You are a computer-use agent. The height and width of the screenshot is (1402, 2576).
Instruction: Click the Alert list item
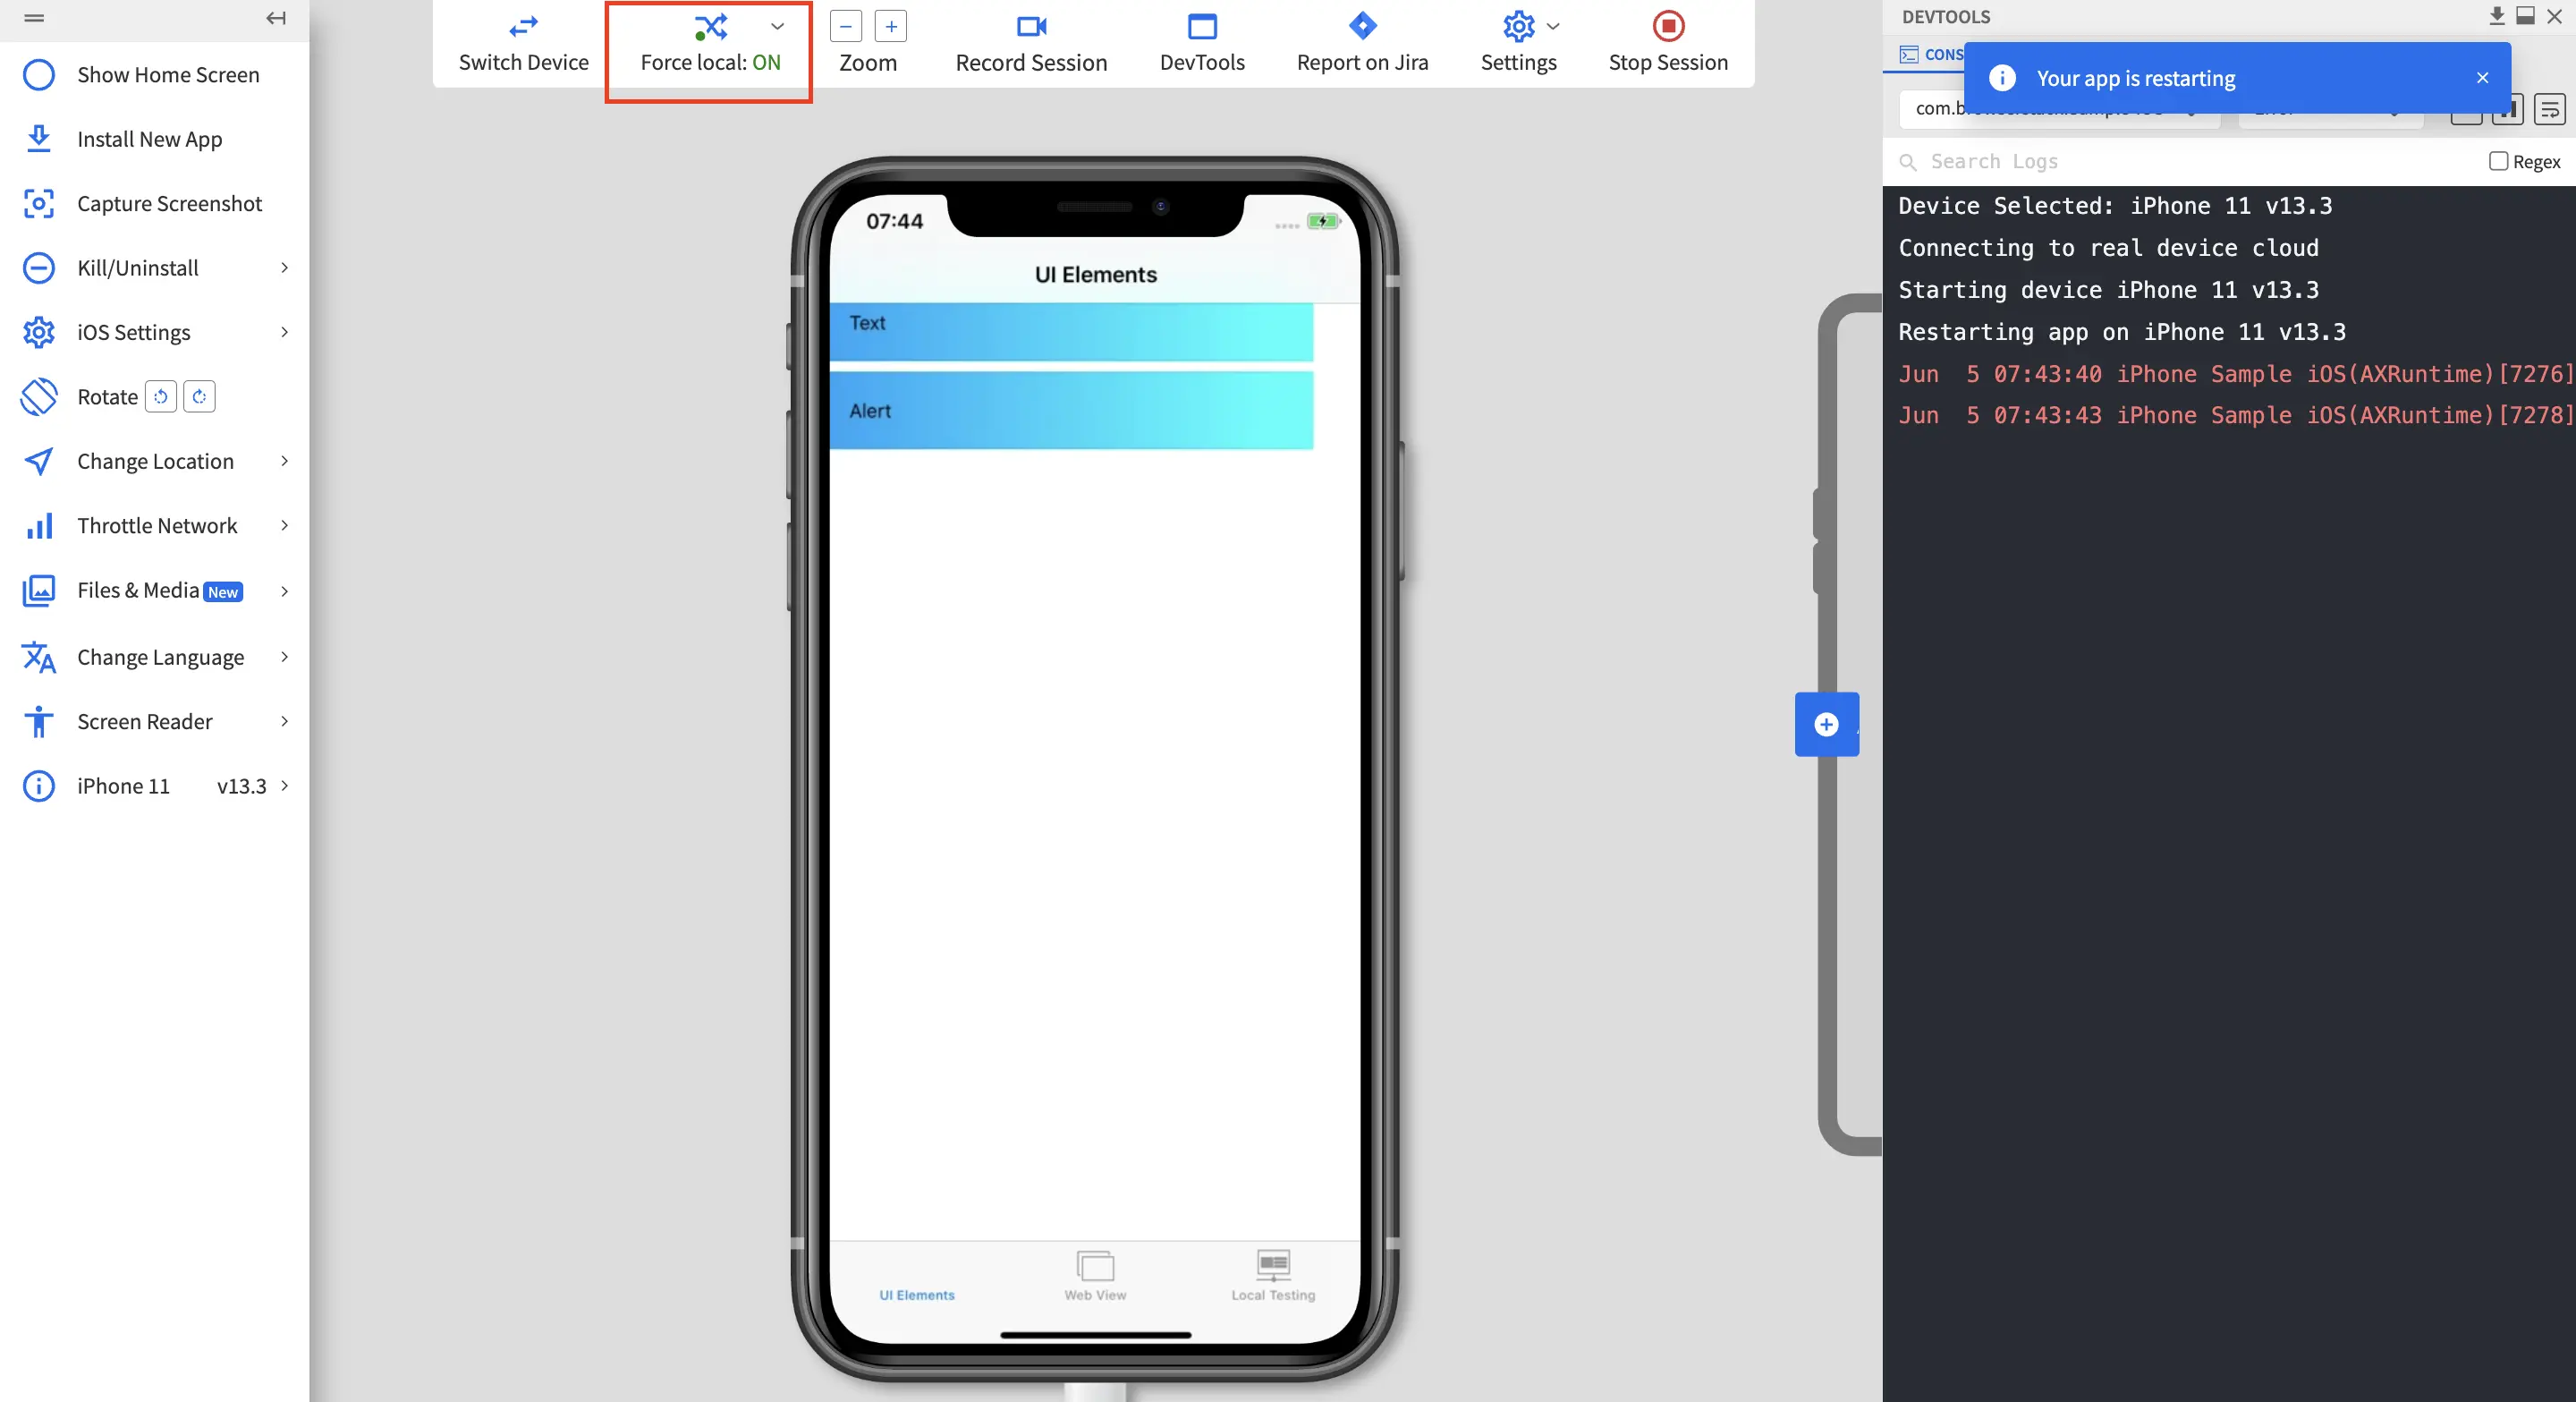pyautogui.click(x=1075, y=409)
